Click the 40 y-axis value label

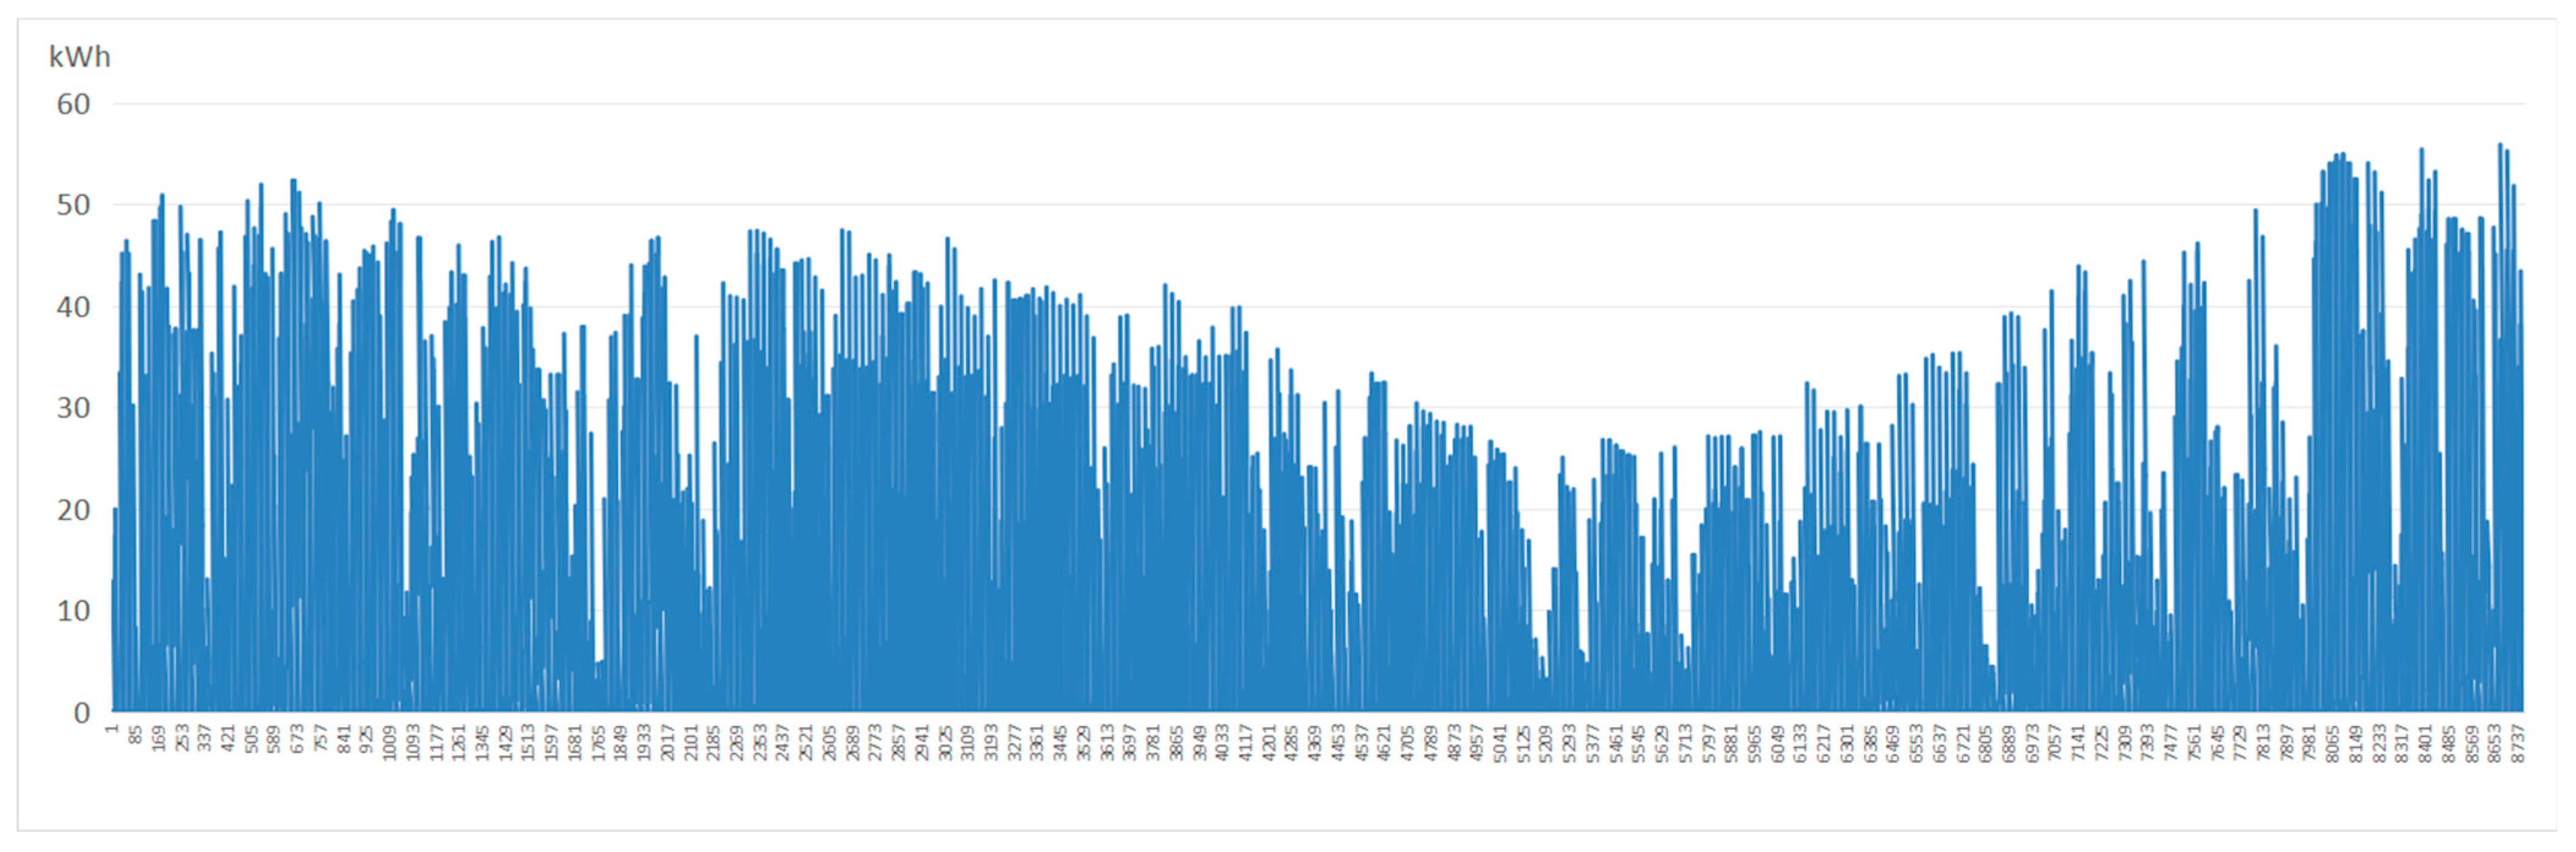[x=73, y=307]
